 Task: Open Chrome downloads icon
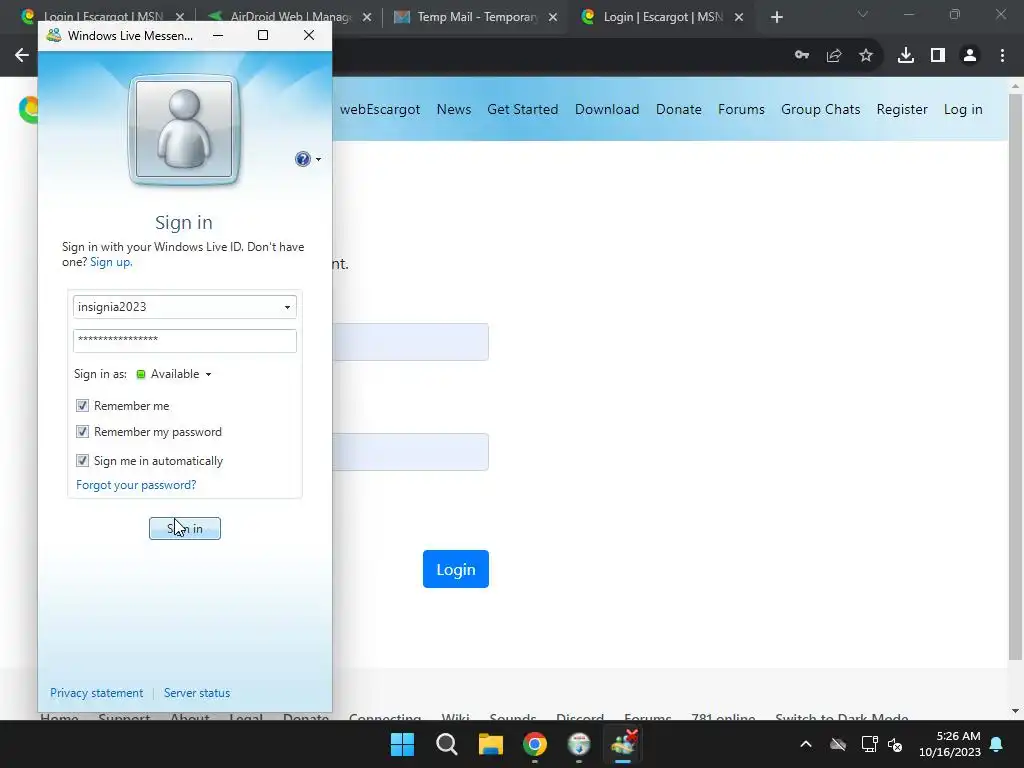coord(906,56)
